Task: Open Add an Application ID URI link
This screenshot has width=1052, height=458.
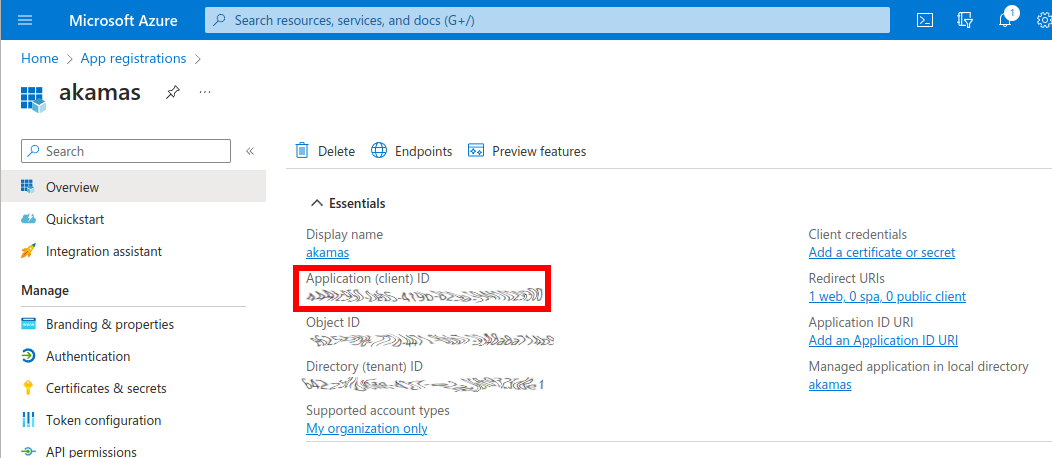Action: coord(883,340)
